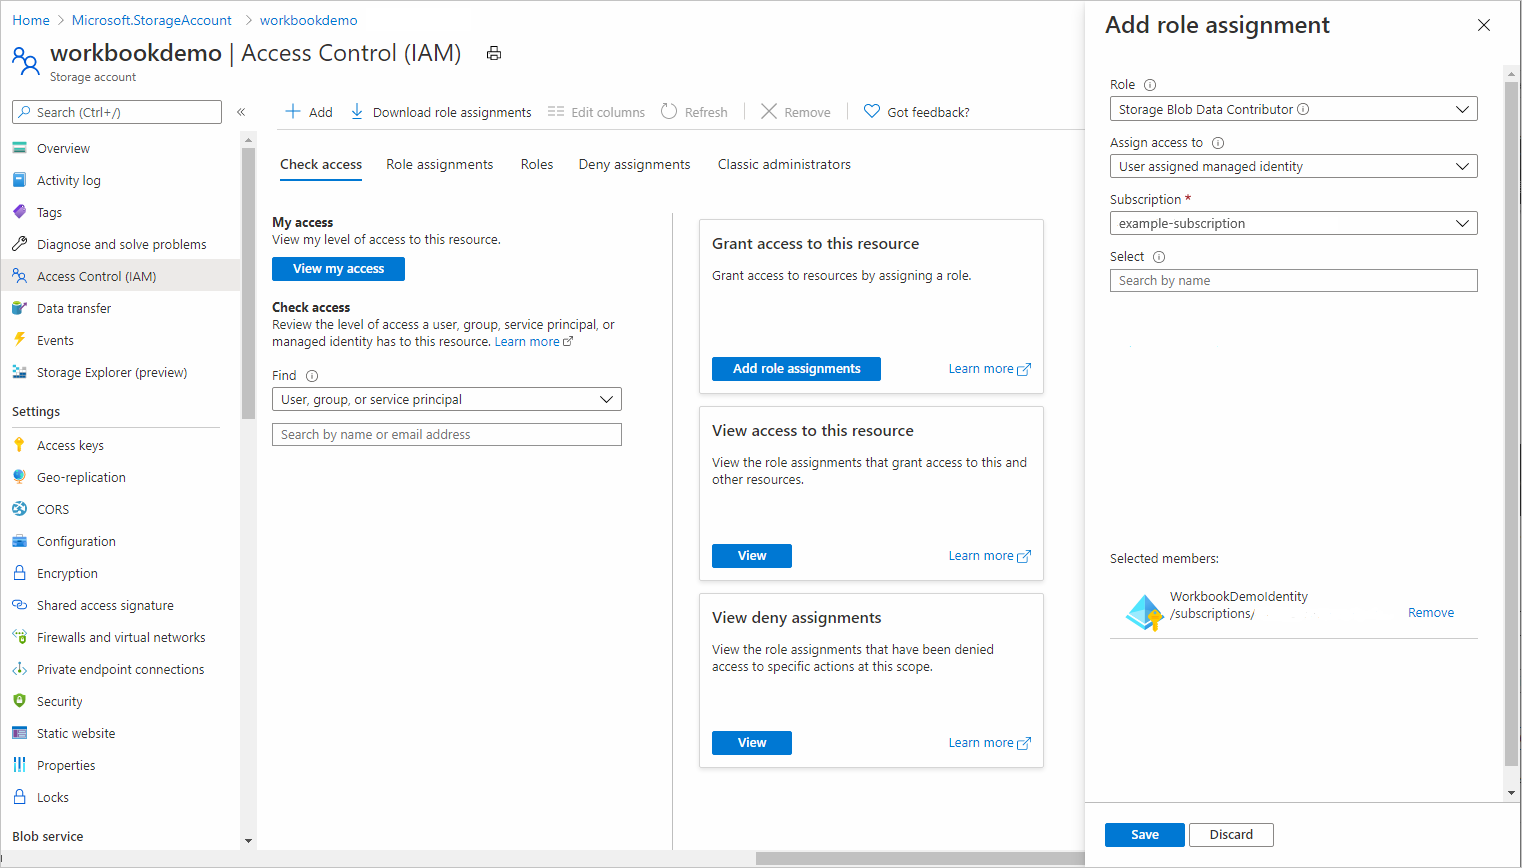Open the Deny assignments tab
1522x868 pixels.
(634, 164)
